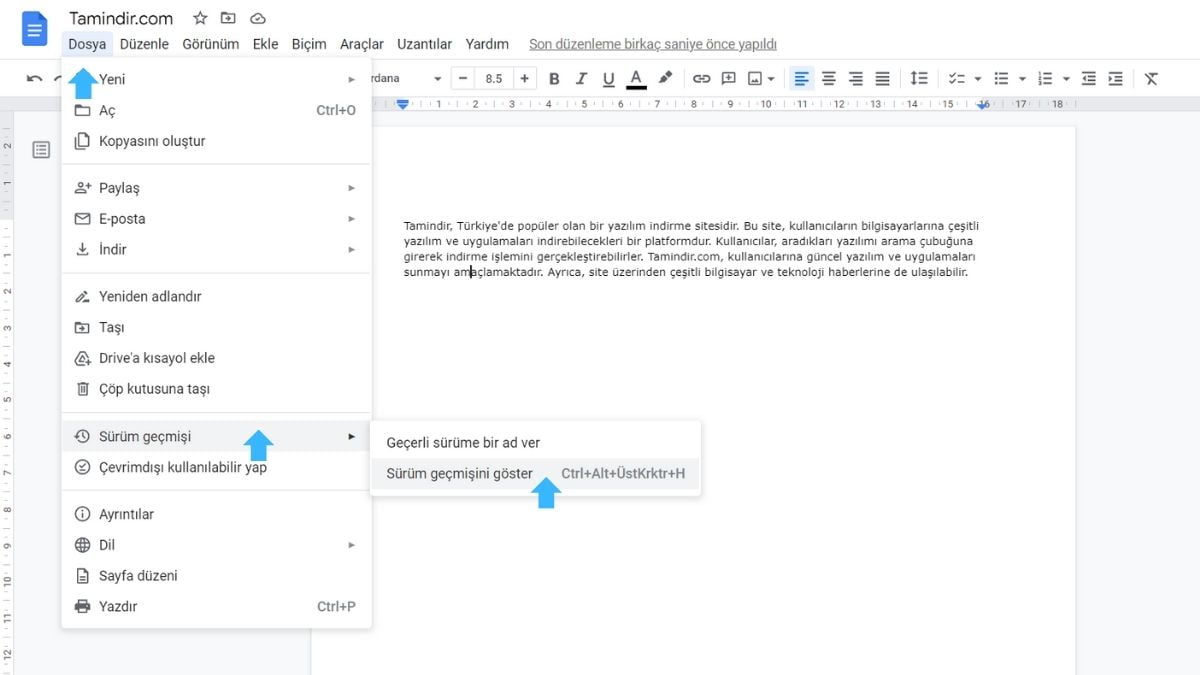Insert a link using the link icon
This screenshot has width=1200, height=675.
pos(701,78)
